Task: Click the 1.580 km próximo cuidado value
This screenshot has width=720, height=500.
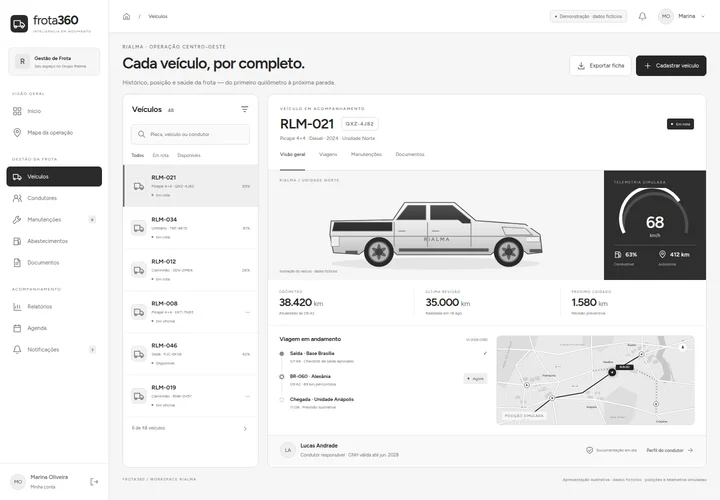Action: point(590,303)
